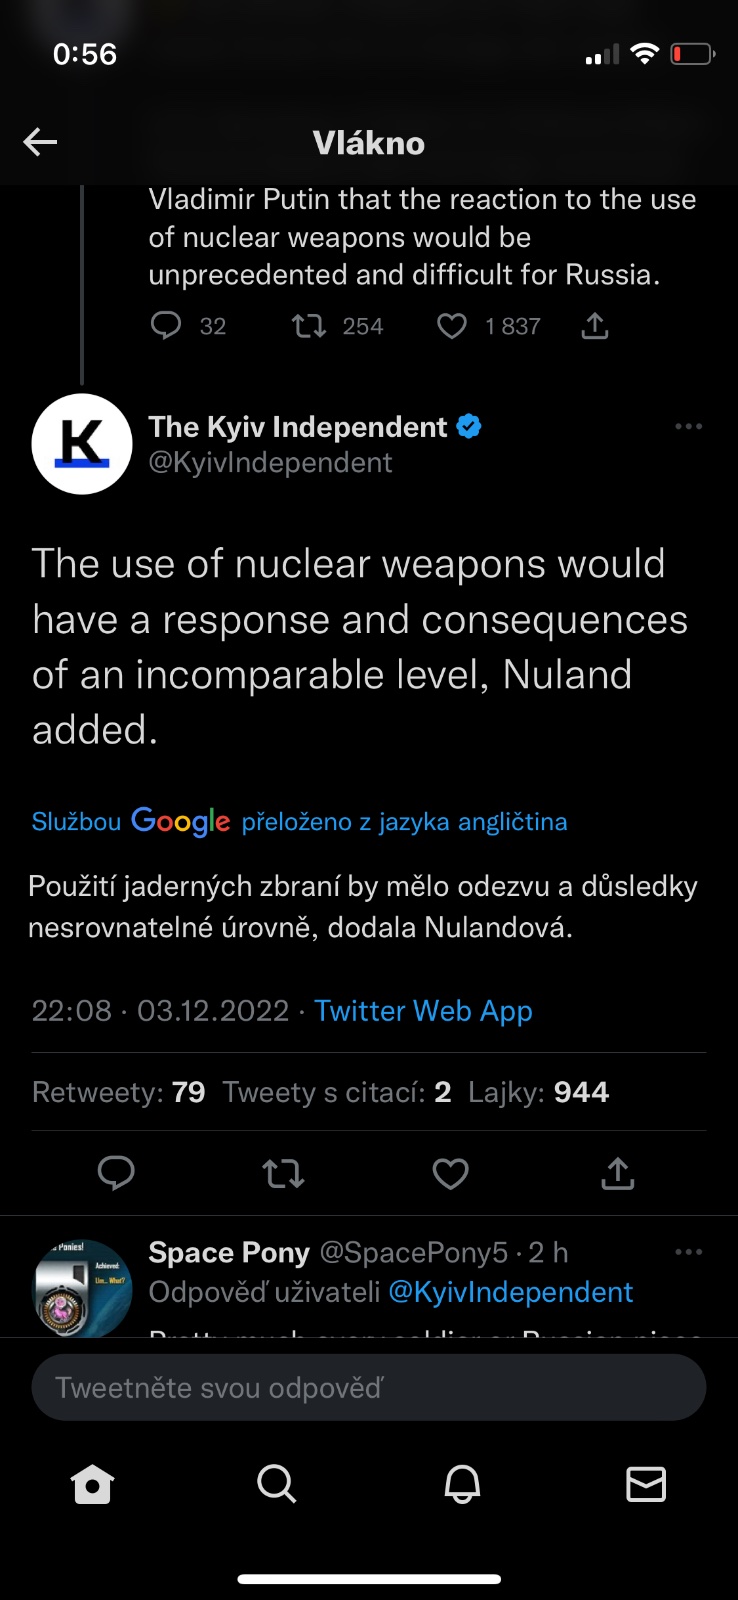This screenshot has height=1600, width=738.
Task: Tap the back arrow in the header
Action: point(40,142)
